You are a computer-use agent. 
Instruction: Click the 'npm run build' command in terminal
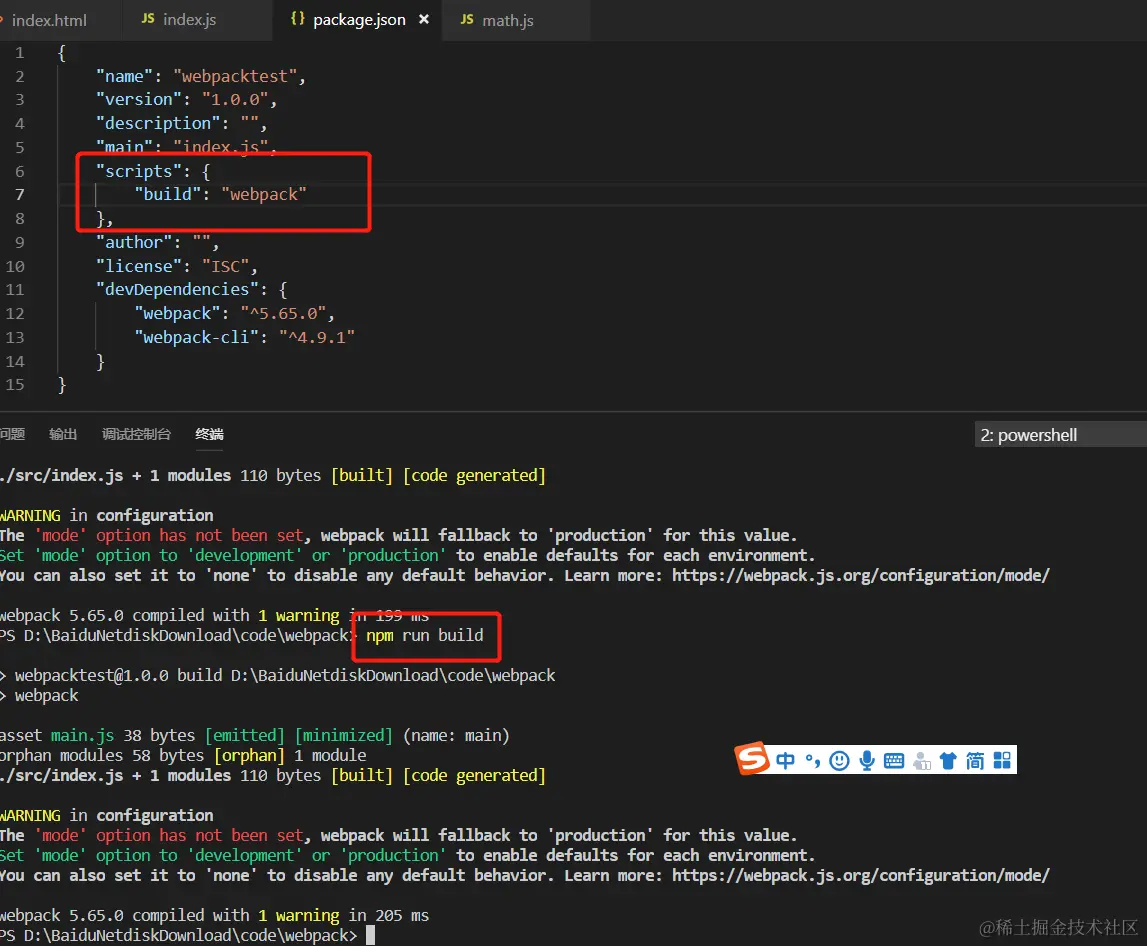(x=424, y=635)
